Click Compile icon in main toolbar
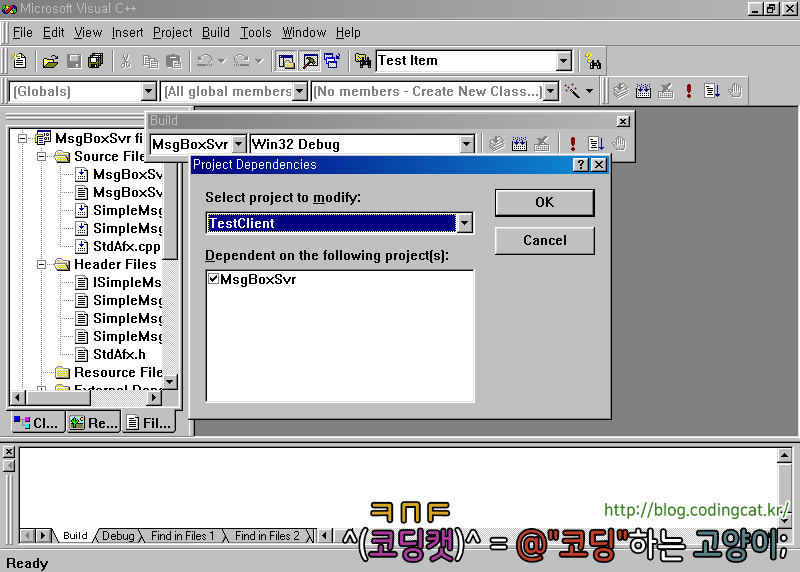800x572 pixels. pyautogui.click(x=620, y=91)
